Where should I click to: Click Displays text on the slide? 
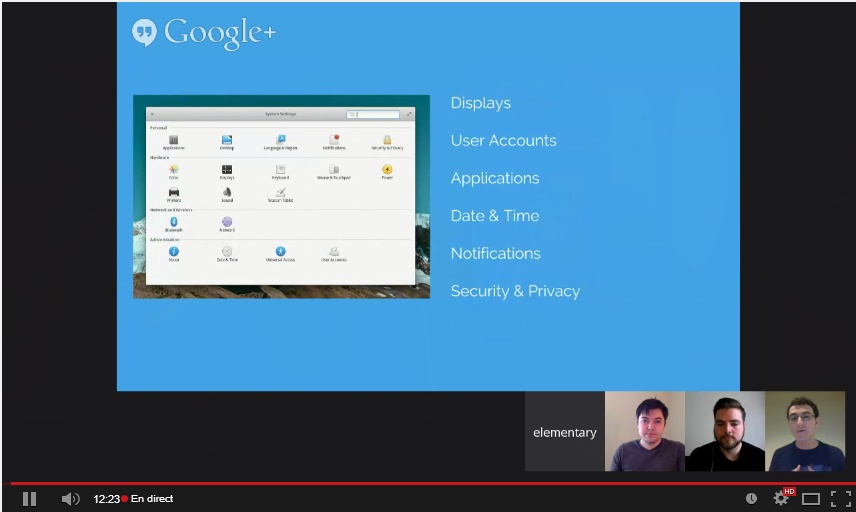(481, 103)
